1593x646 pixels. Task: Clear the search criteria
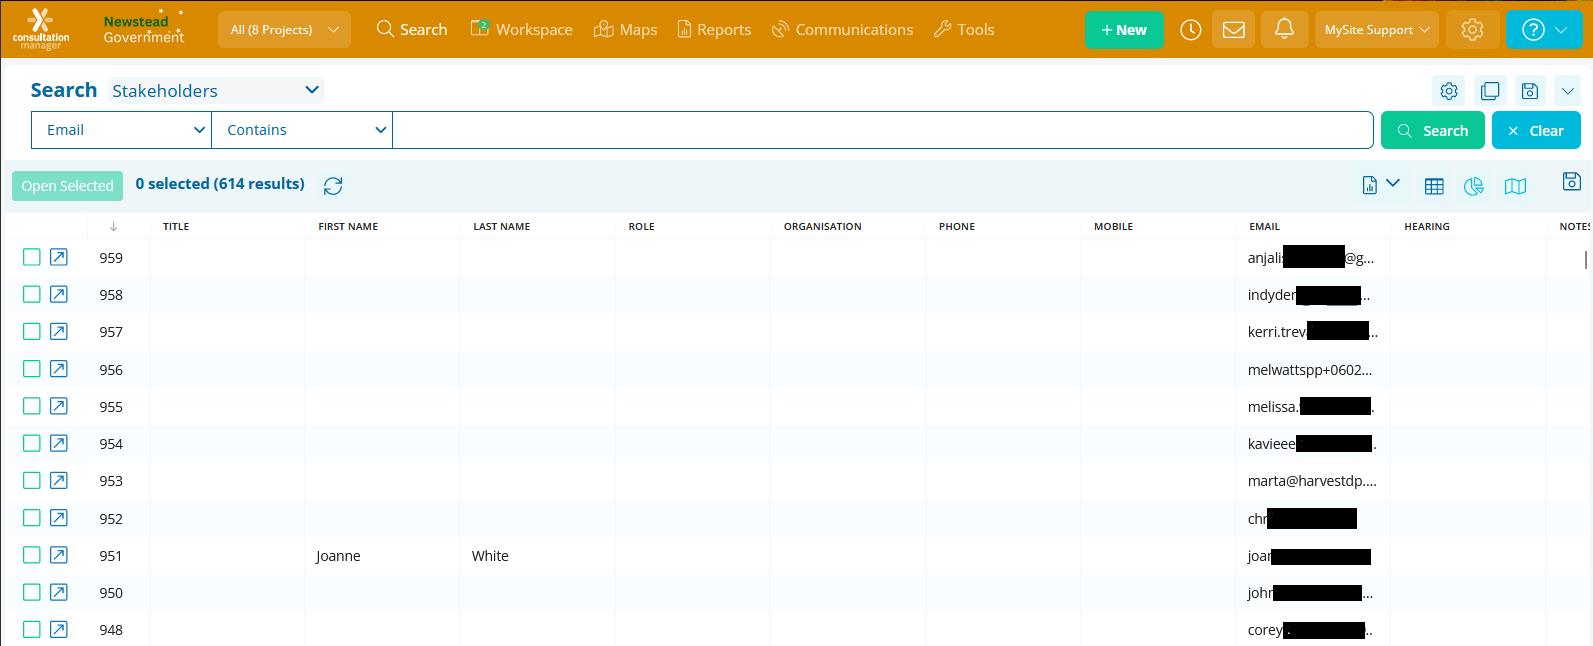1536,130
